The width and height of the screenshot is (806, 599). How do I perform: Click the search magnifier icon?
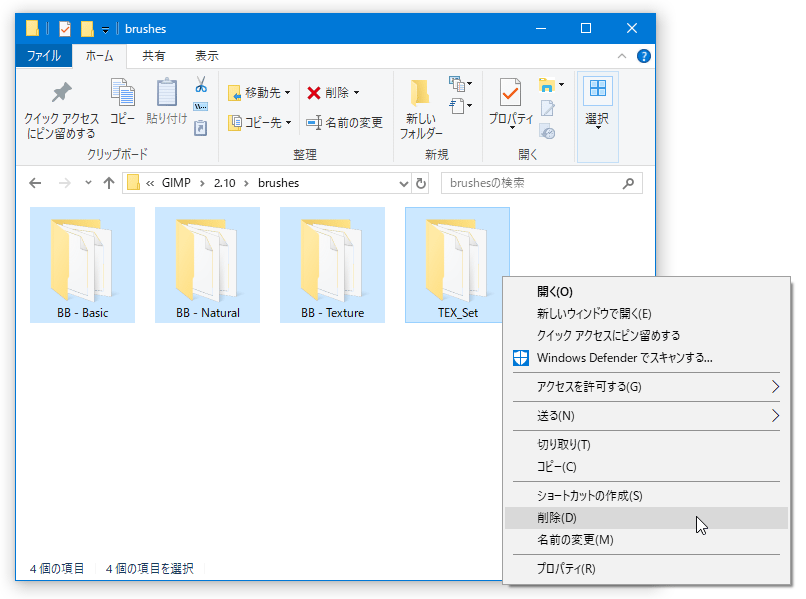click(x=628, y=183)
